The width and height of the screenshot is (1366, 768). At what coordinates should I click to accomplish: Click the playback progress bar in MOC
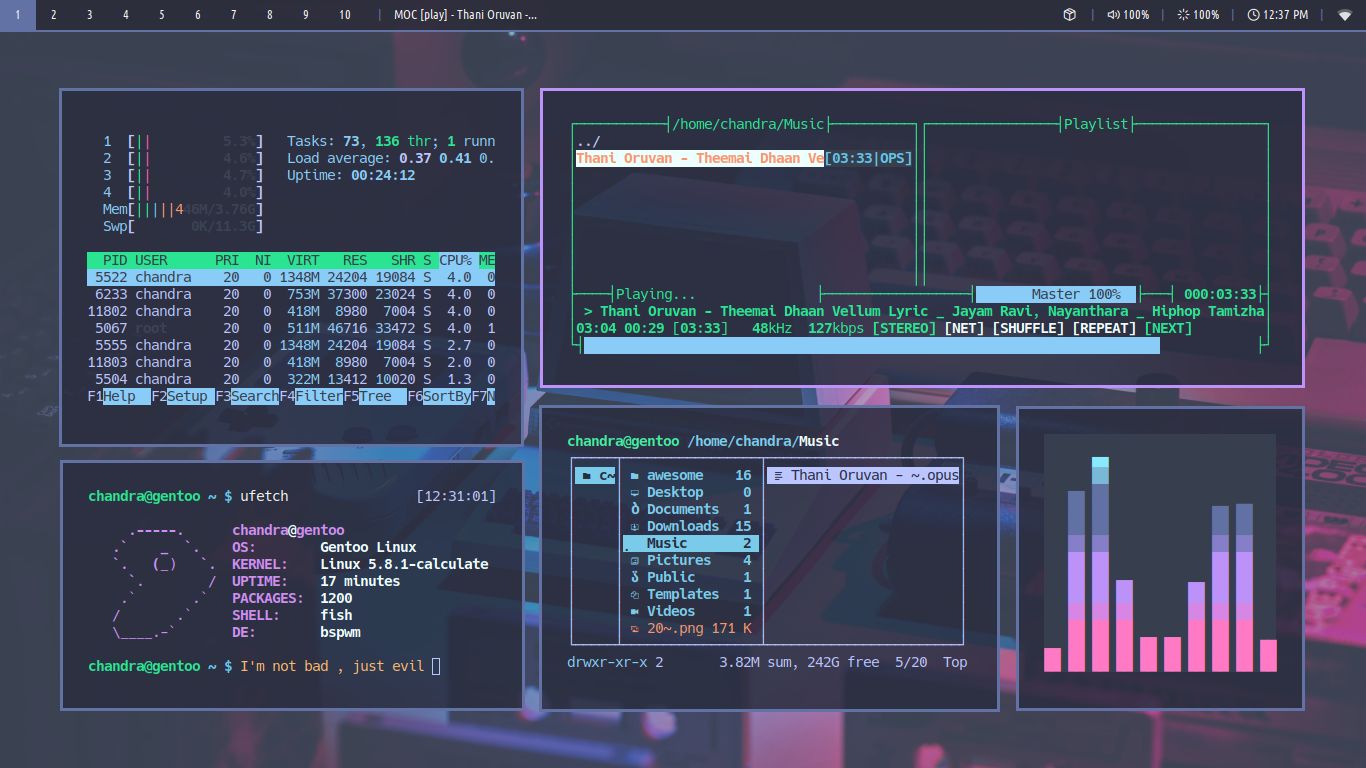tap(870, 345)
